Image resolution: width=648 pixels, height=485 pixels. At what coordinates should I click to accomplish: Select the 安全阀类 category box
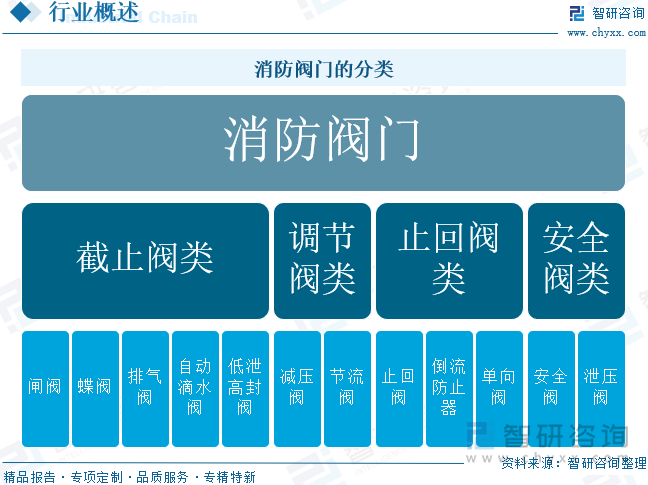[x=577, y=261]
